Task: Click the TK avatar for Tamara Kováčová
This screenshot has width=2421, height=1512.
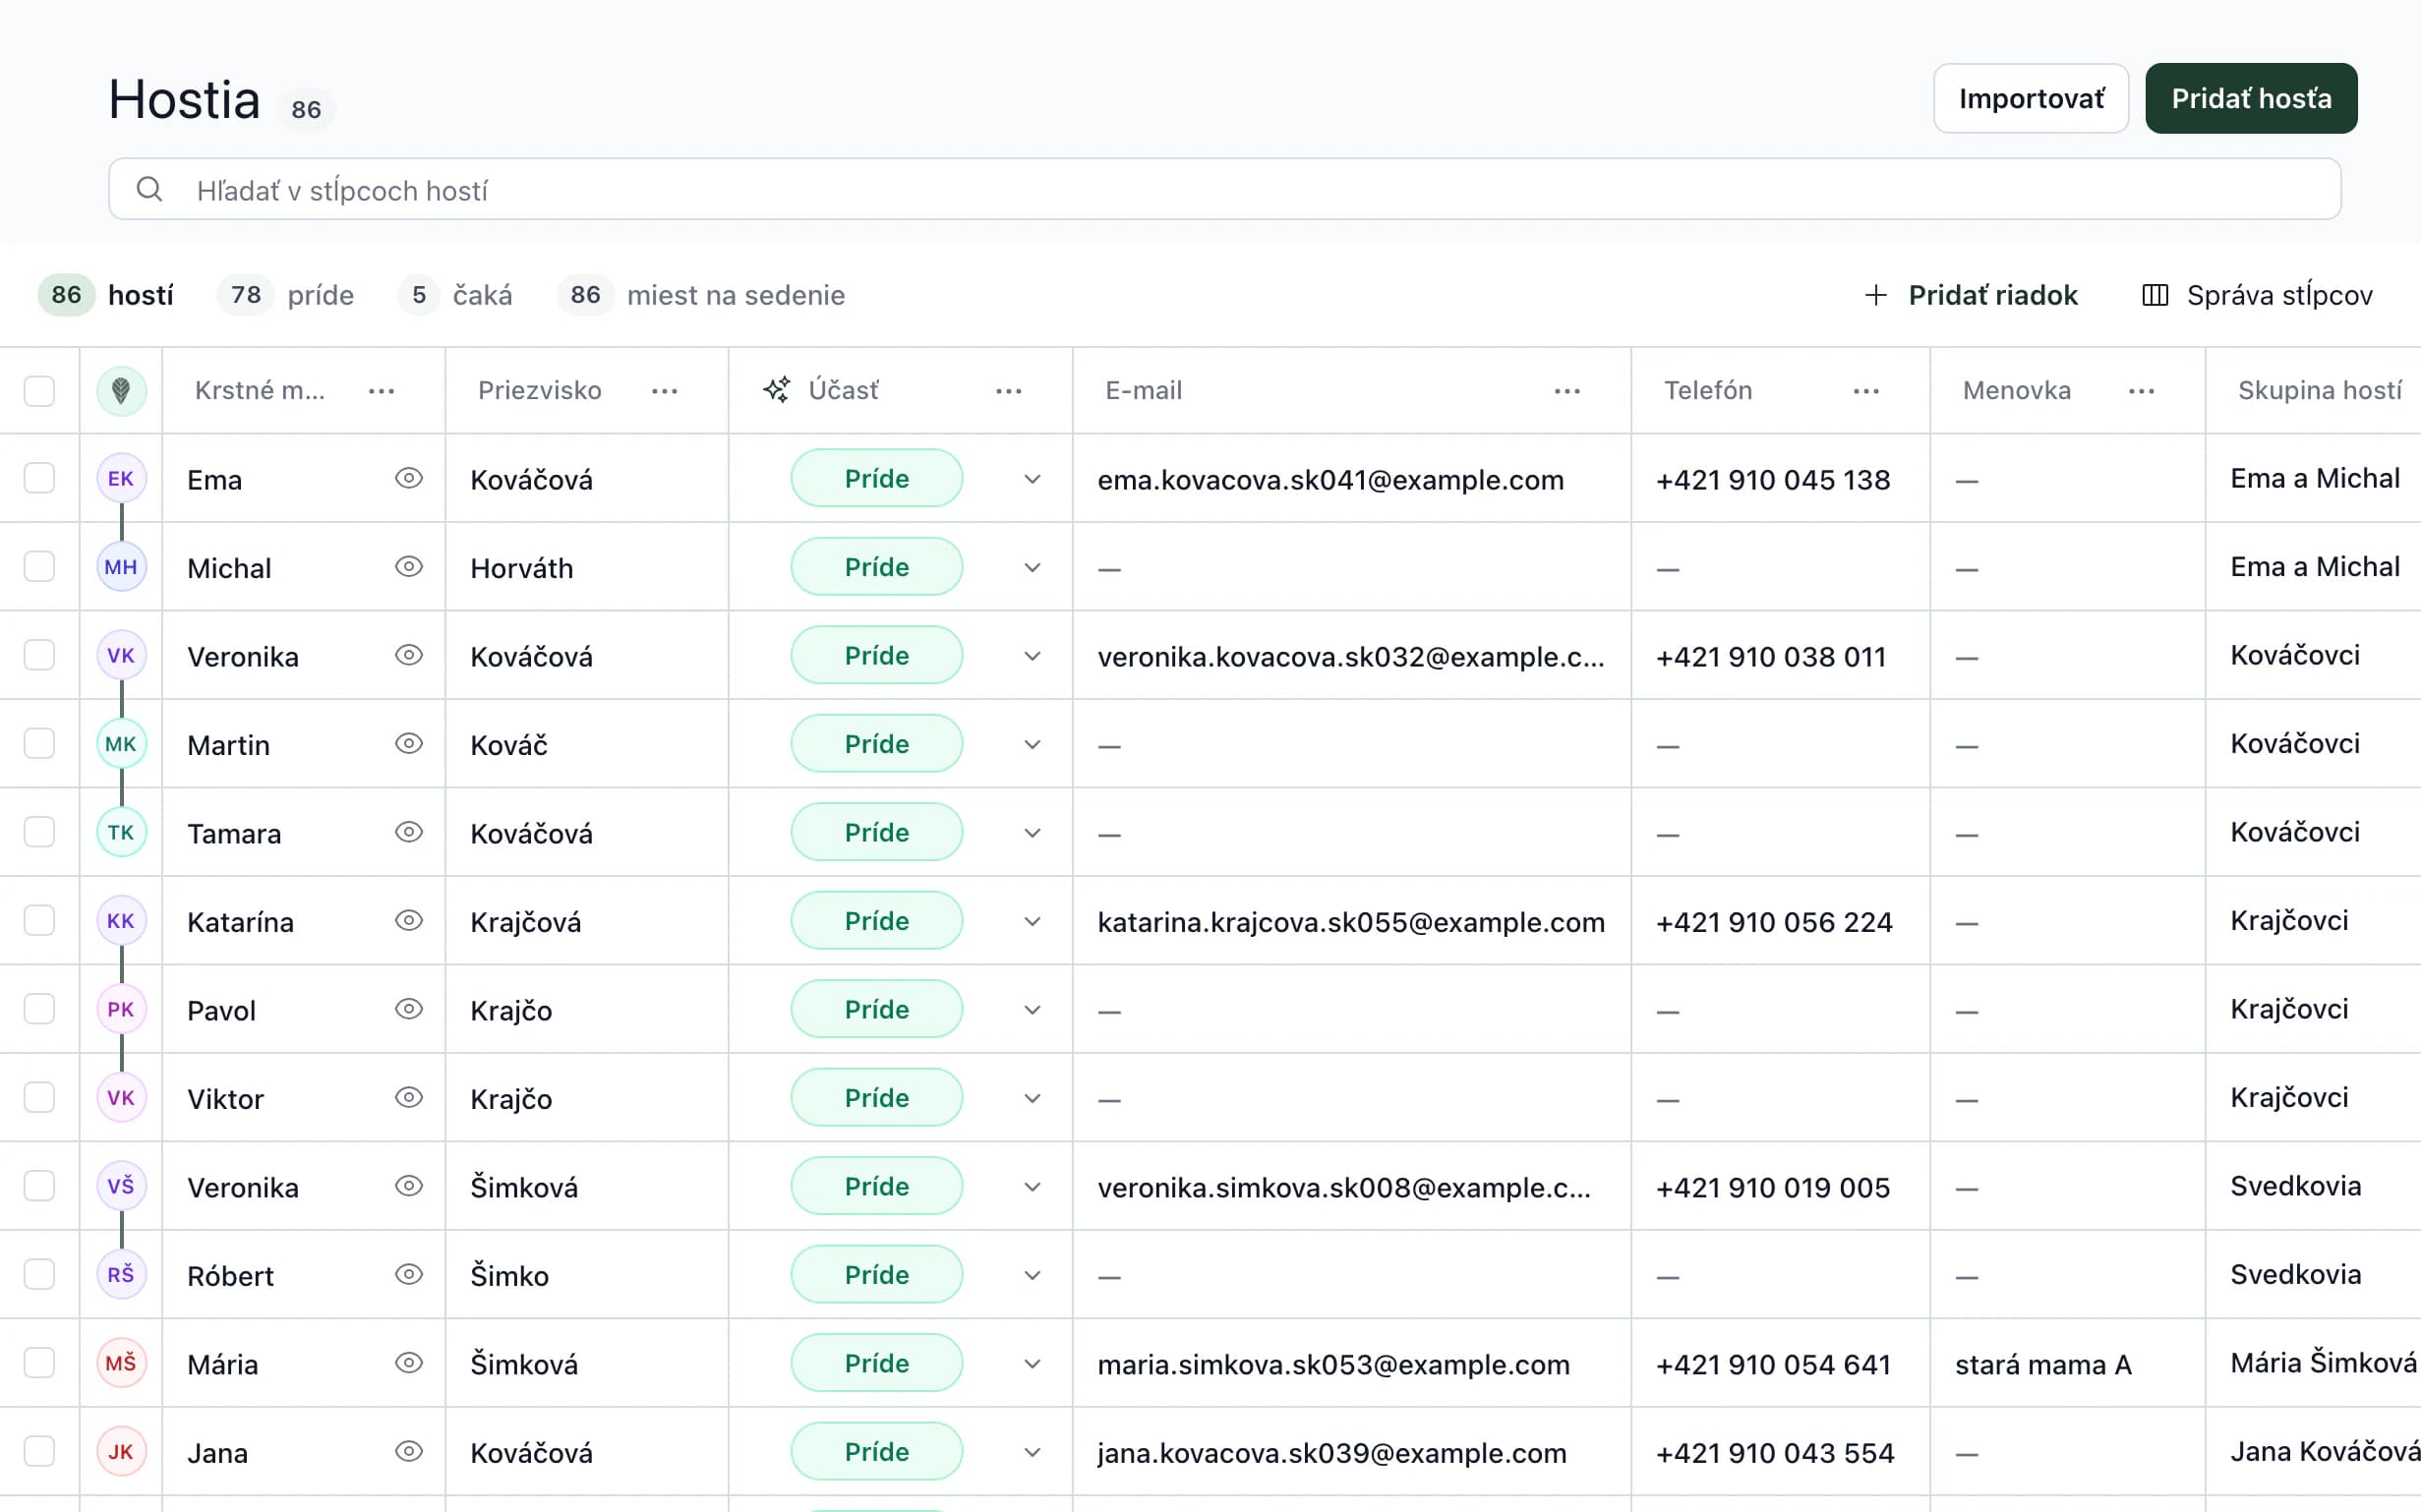Action: tap(121, 832)
